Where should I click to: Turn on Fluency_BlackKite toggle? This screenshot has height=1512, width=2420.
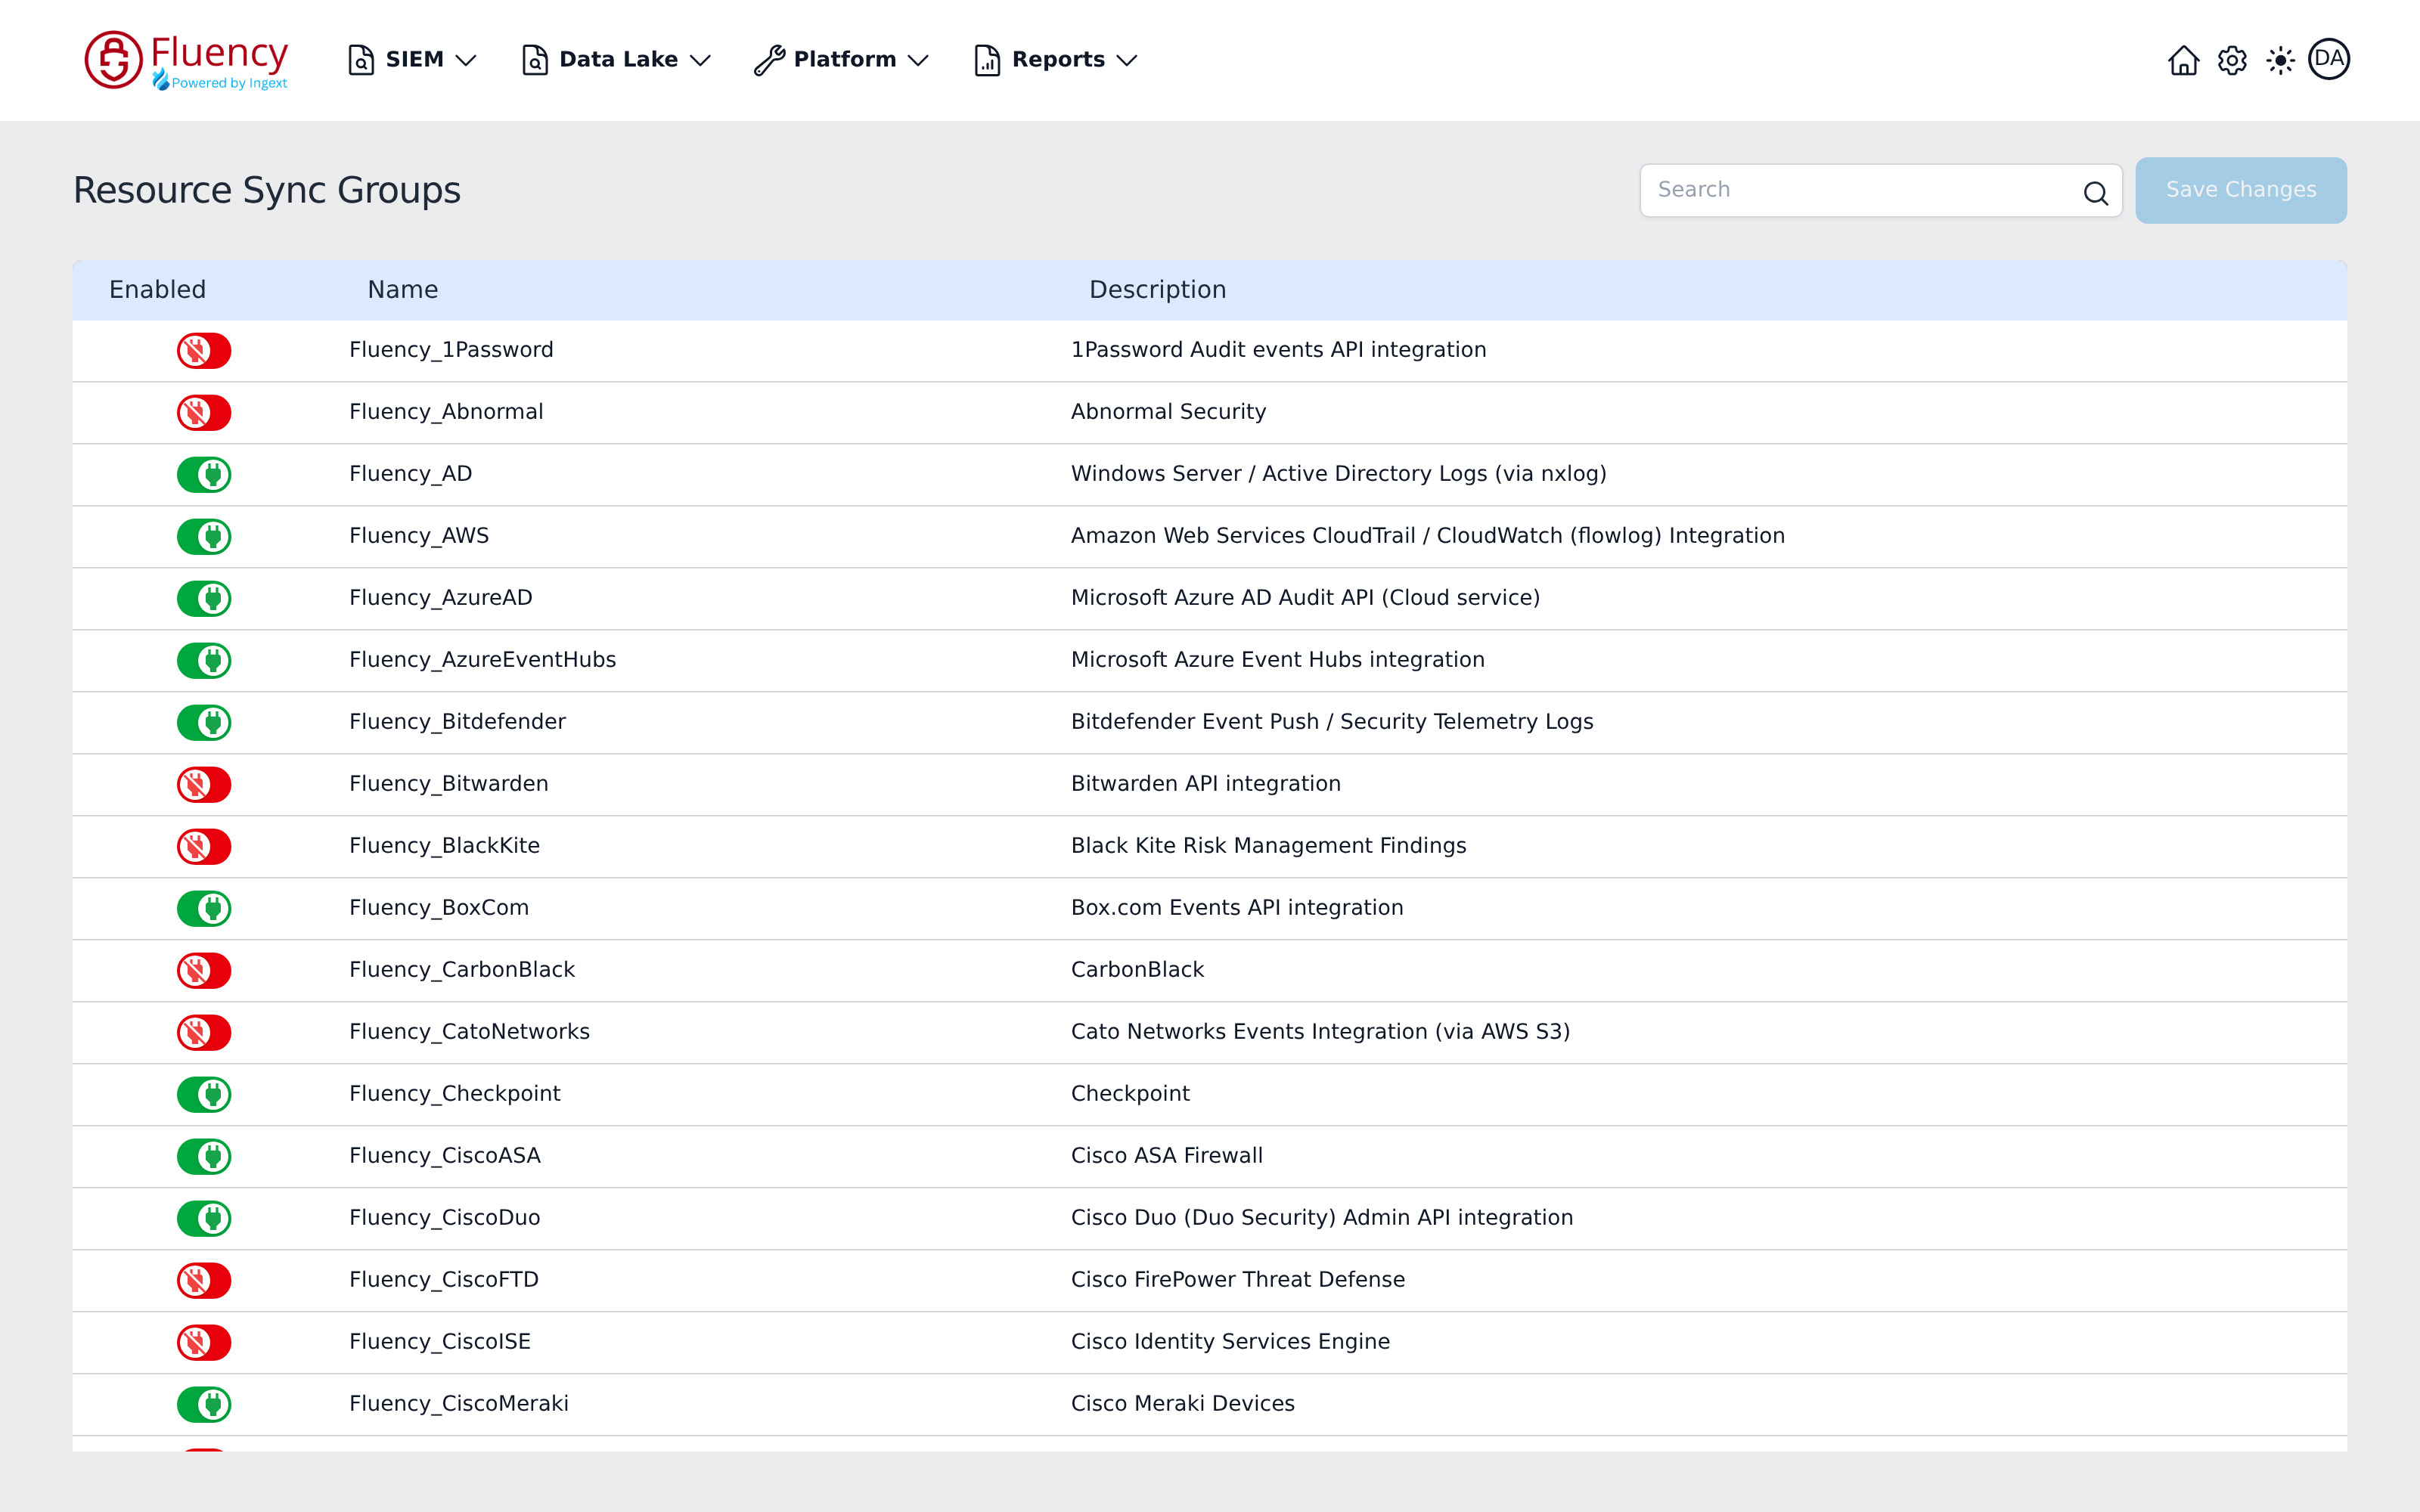[204, 847]
